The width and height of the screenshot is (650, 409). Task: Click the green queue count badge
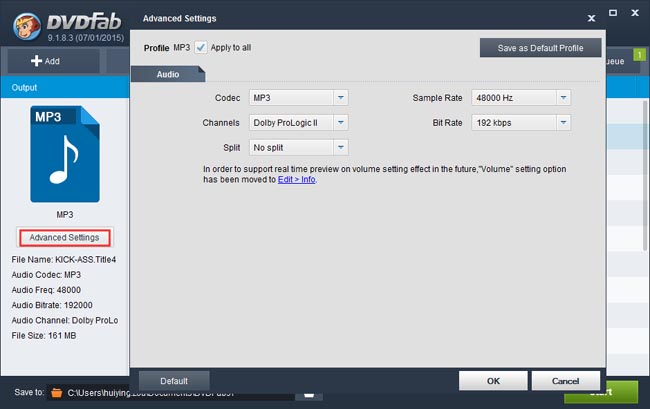[x=639, y=52]
